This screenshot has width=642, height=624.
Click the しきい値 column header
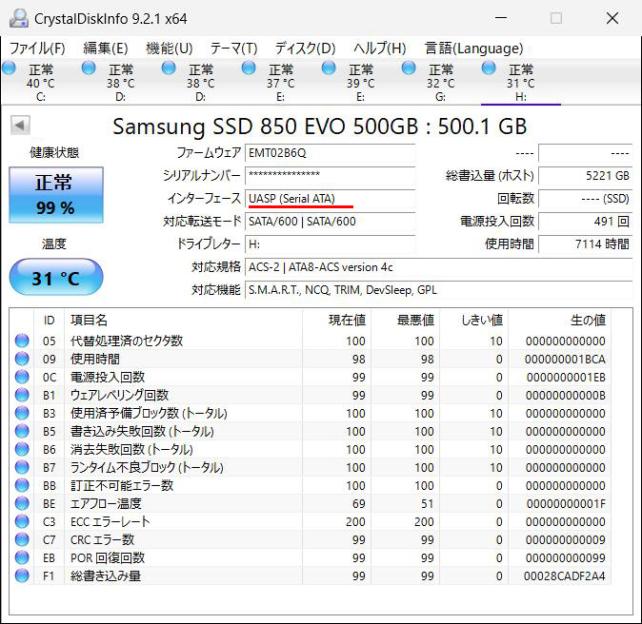coord(474,320)
